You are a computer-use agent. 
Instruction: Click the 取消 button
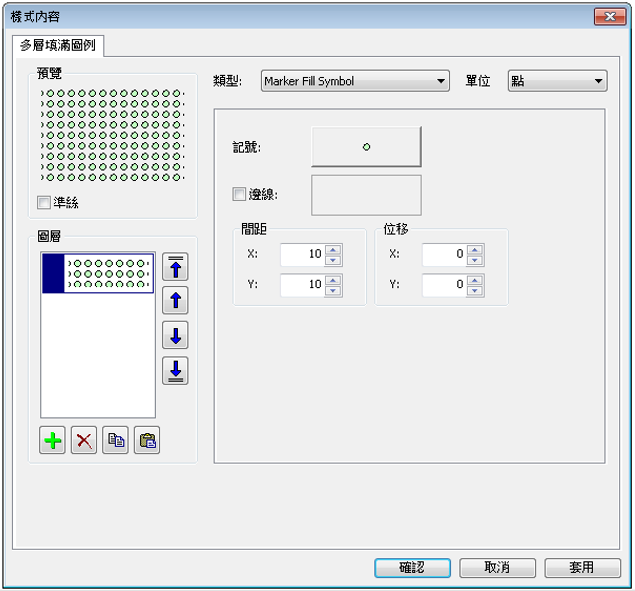pos(497,568)
